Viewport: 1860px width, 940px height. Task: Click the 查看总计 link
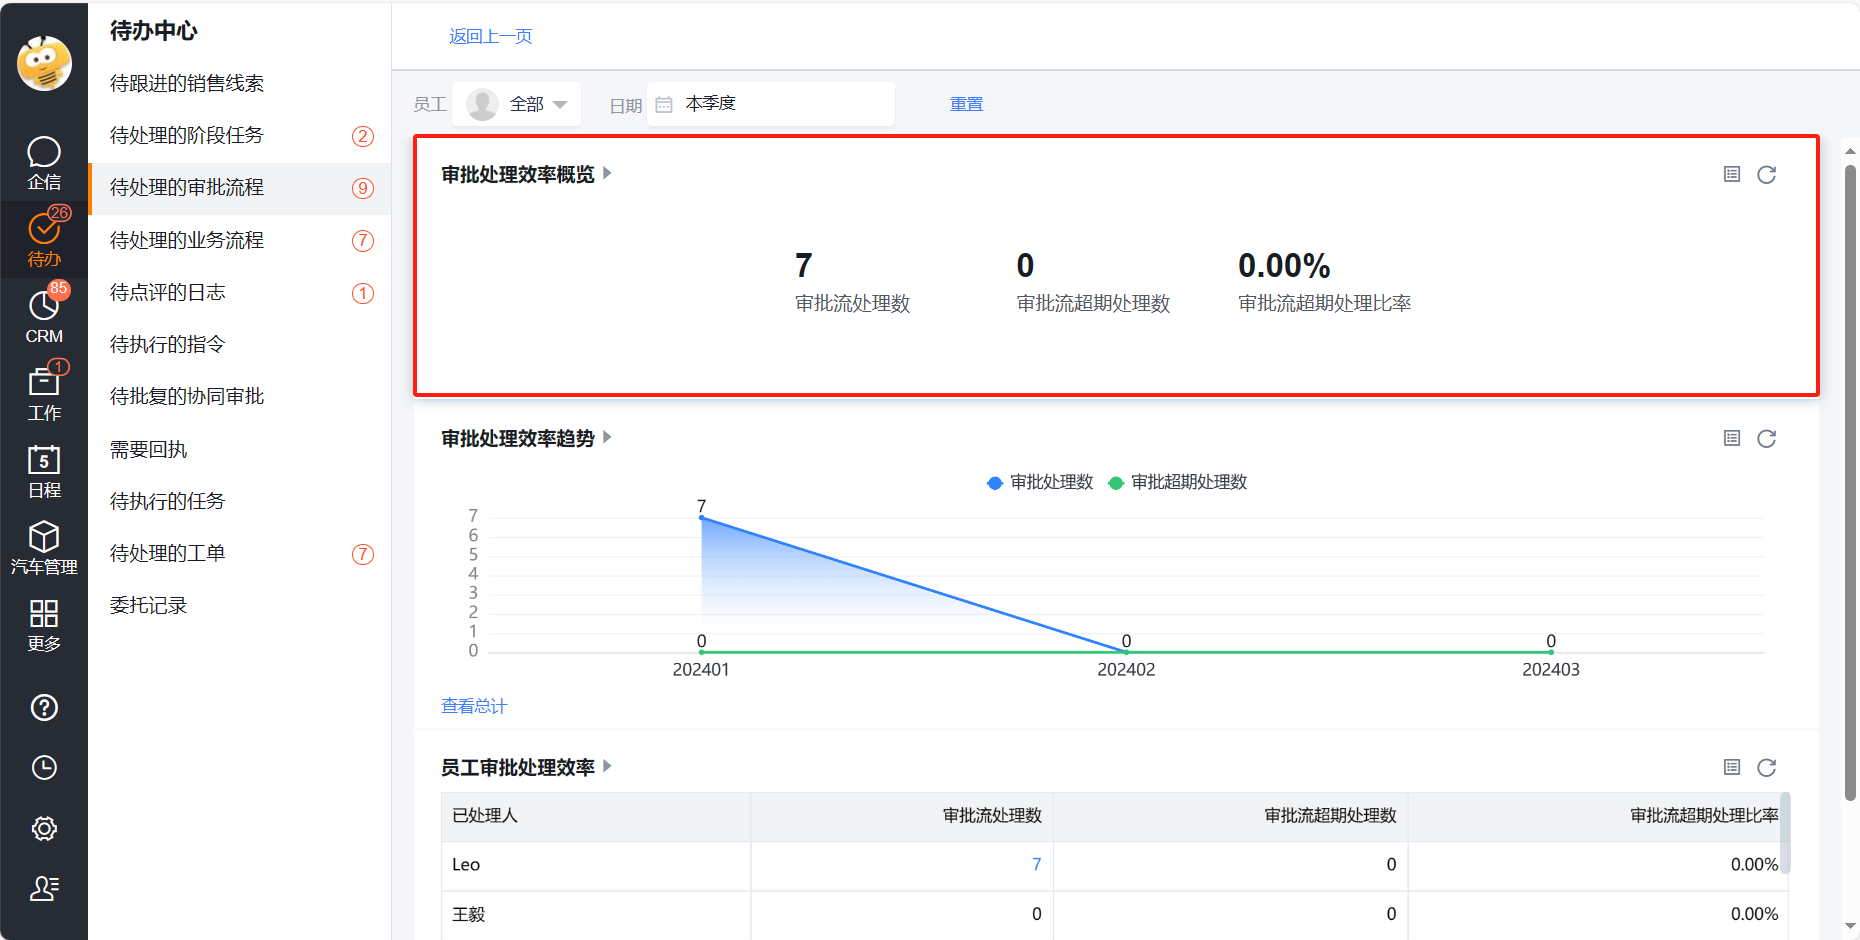pyautogui.click(x=474, y=706)
